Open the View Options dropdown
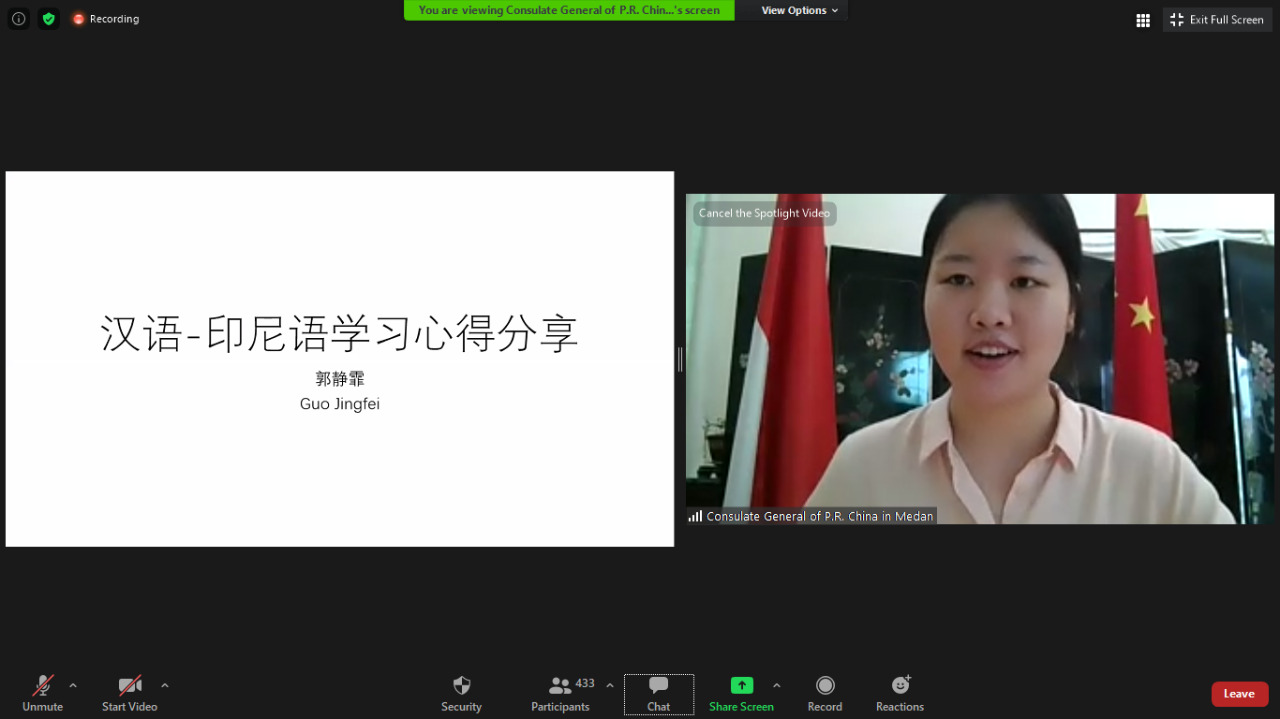This screenshot has height=719, width=1280. [x=799, y=10]
